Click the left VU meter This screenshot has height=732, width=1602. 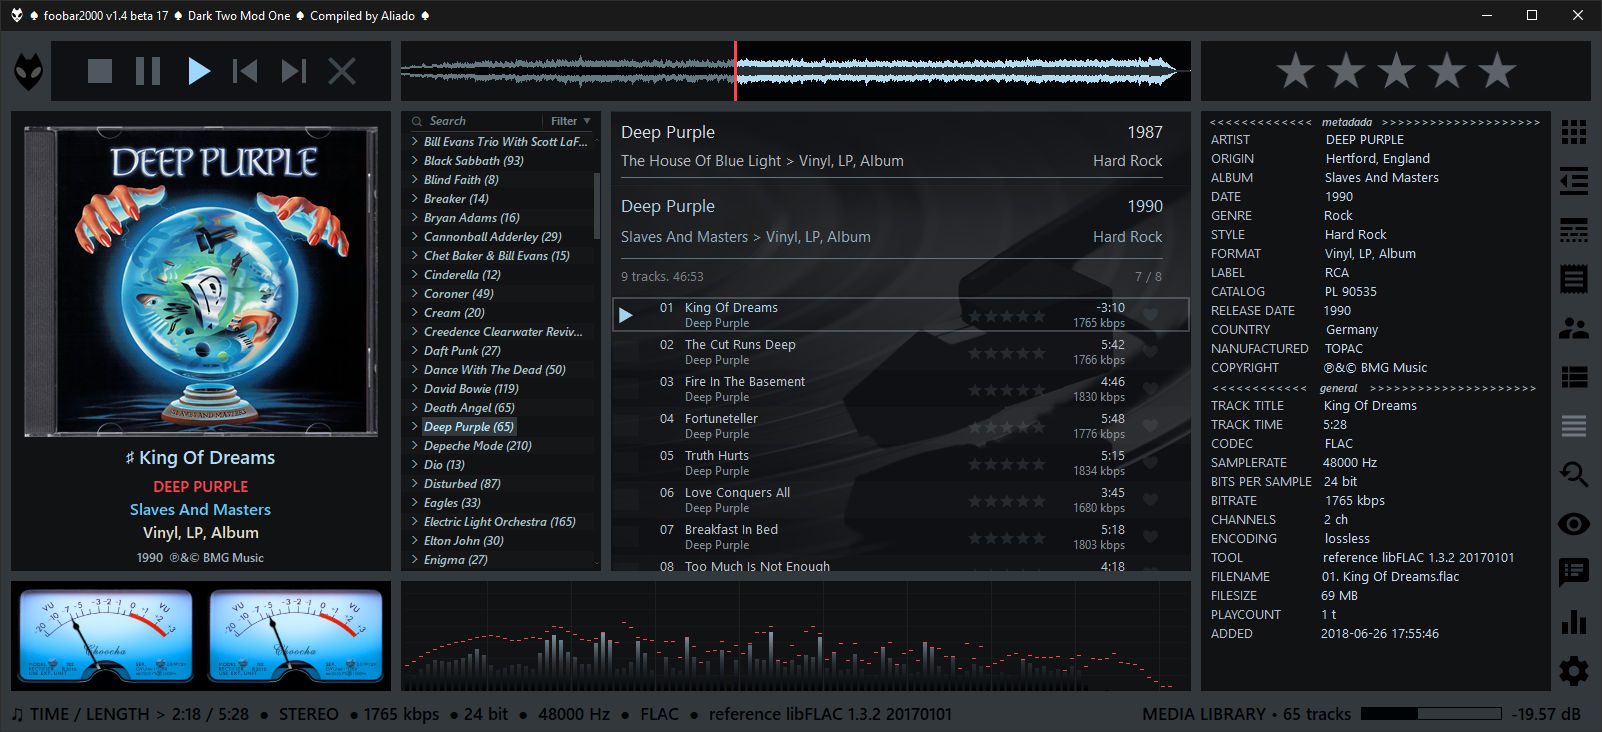(106, 636)
